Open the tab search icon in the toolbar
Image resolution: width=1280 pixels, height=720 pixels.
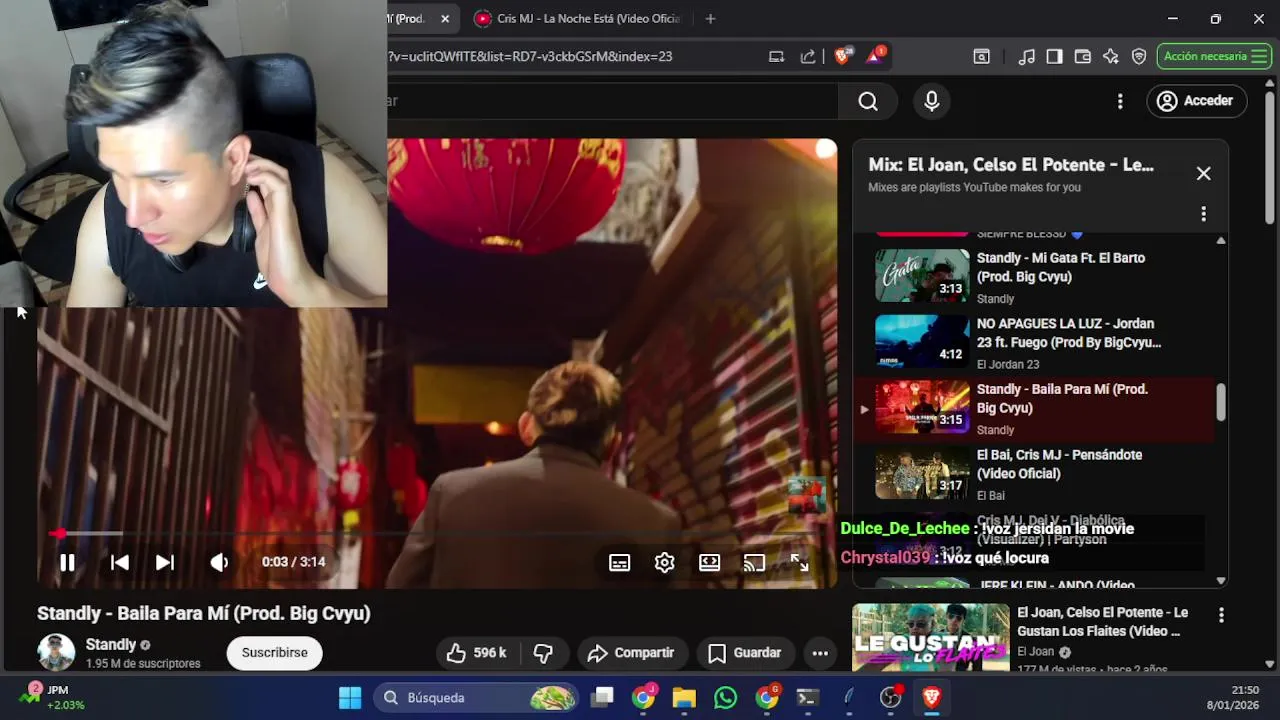click(981, 57)
